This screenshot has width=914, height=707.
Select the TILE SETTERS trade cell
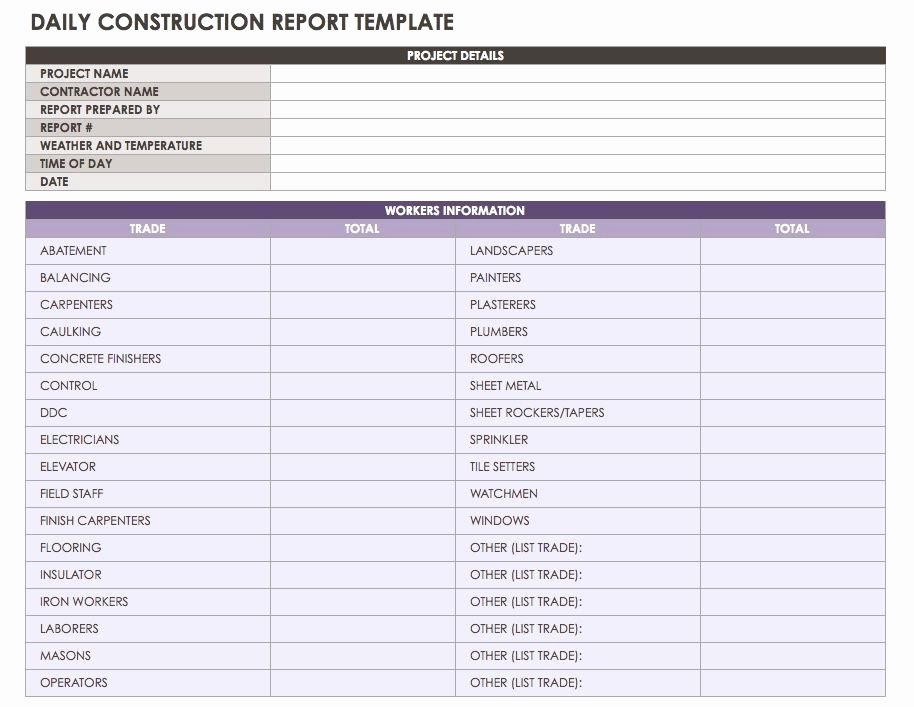click(578, 467)
